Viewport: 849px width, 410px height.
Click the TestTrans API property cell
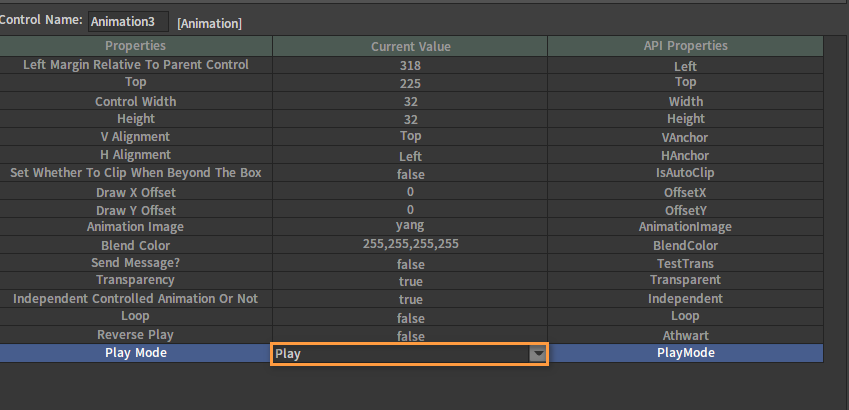685,263
